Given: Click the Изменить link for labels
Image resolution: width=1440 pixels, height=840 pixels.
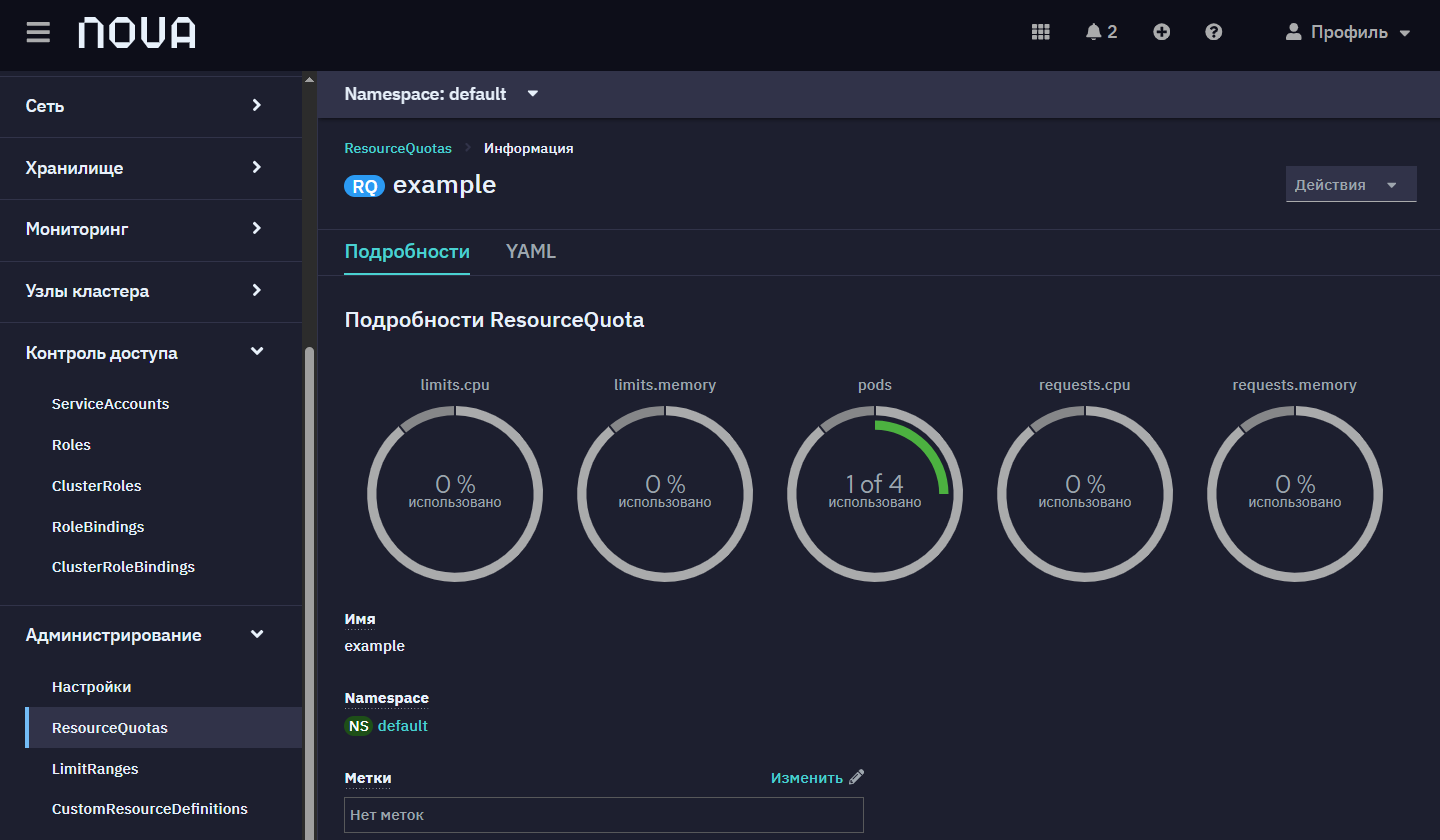Looking at the screenshot, I should tap(807, 777).
